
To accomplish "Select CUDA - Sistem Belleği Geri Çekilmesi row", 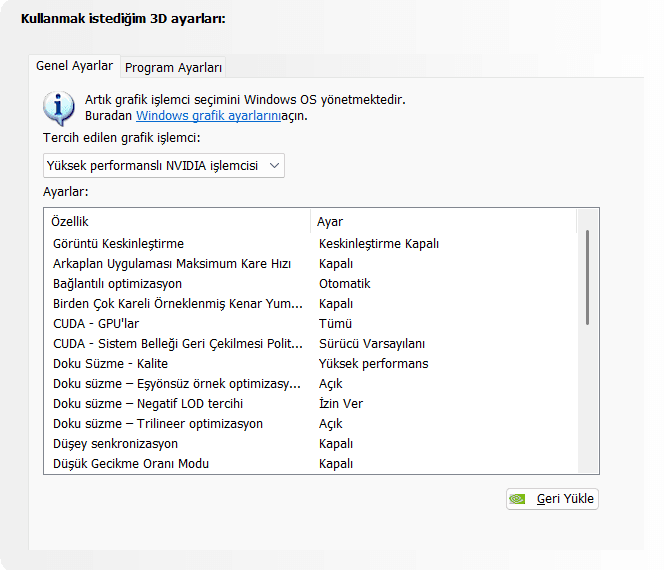I will [310, 343].
